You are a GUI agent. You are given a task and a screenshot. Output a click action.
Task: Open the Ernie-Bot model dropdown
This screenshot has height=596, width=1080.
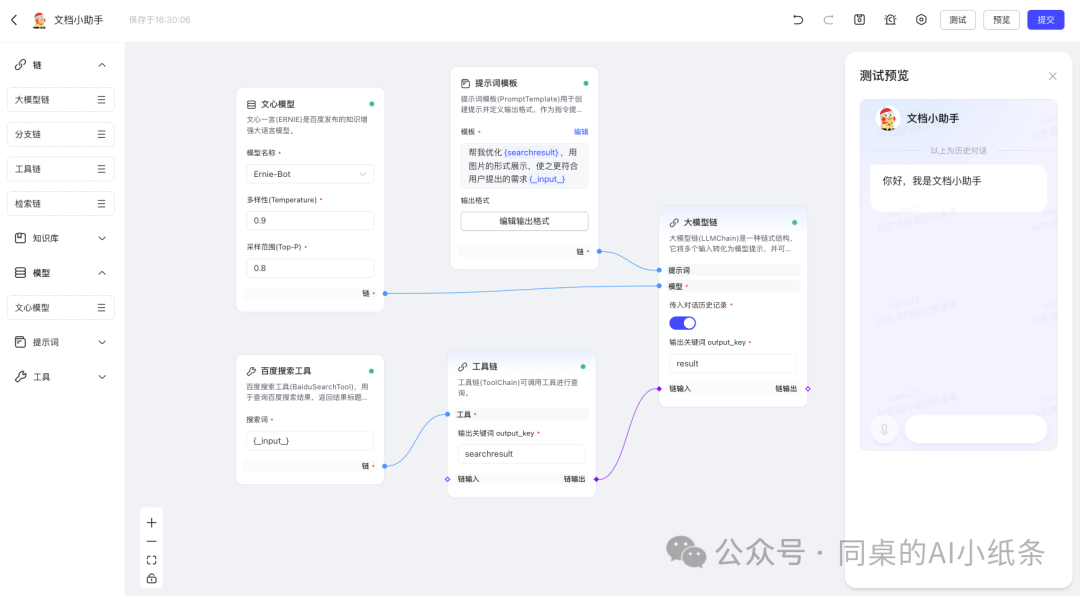click(310, 173)
